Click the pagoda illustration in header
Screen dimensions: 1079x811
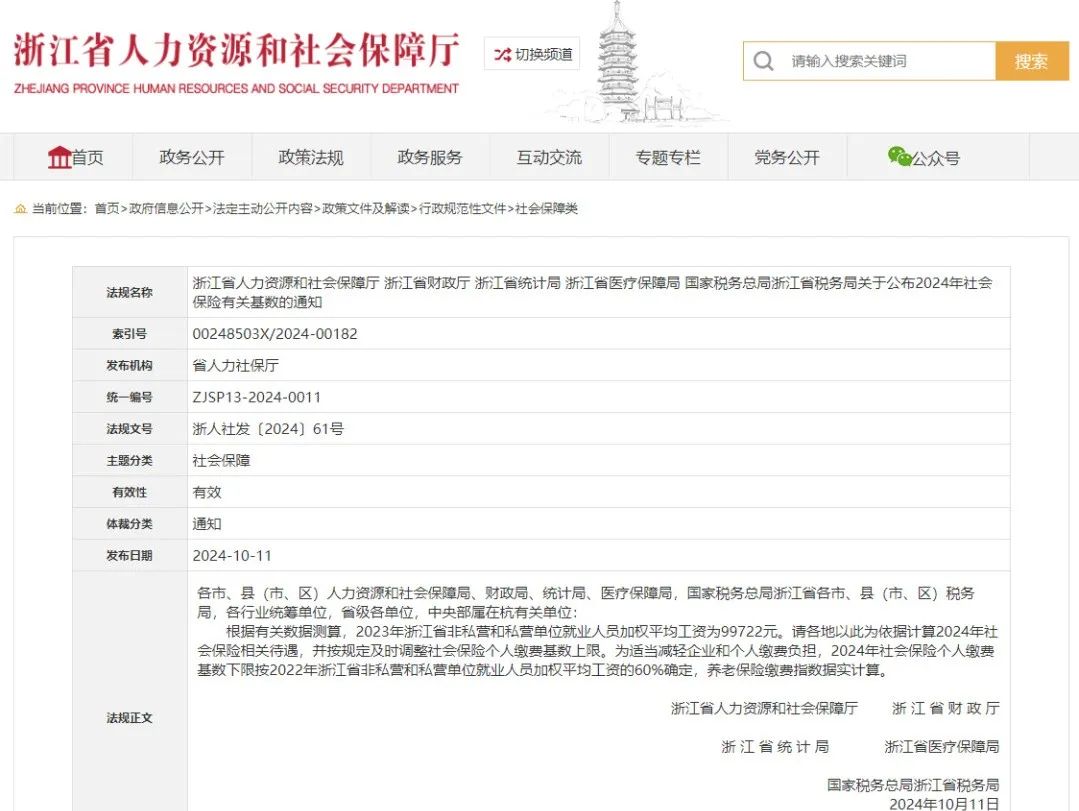click(618, 60)
